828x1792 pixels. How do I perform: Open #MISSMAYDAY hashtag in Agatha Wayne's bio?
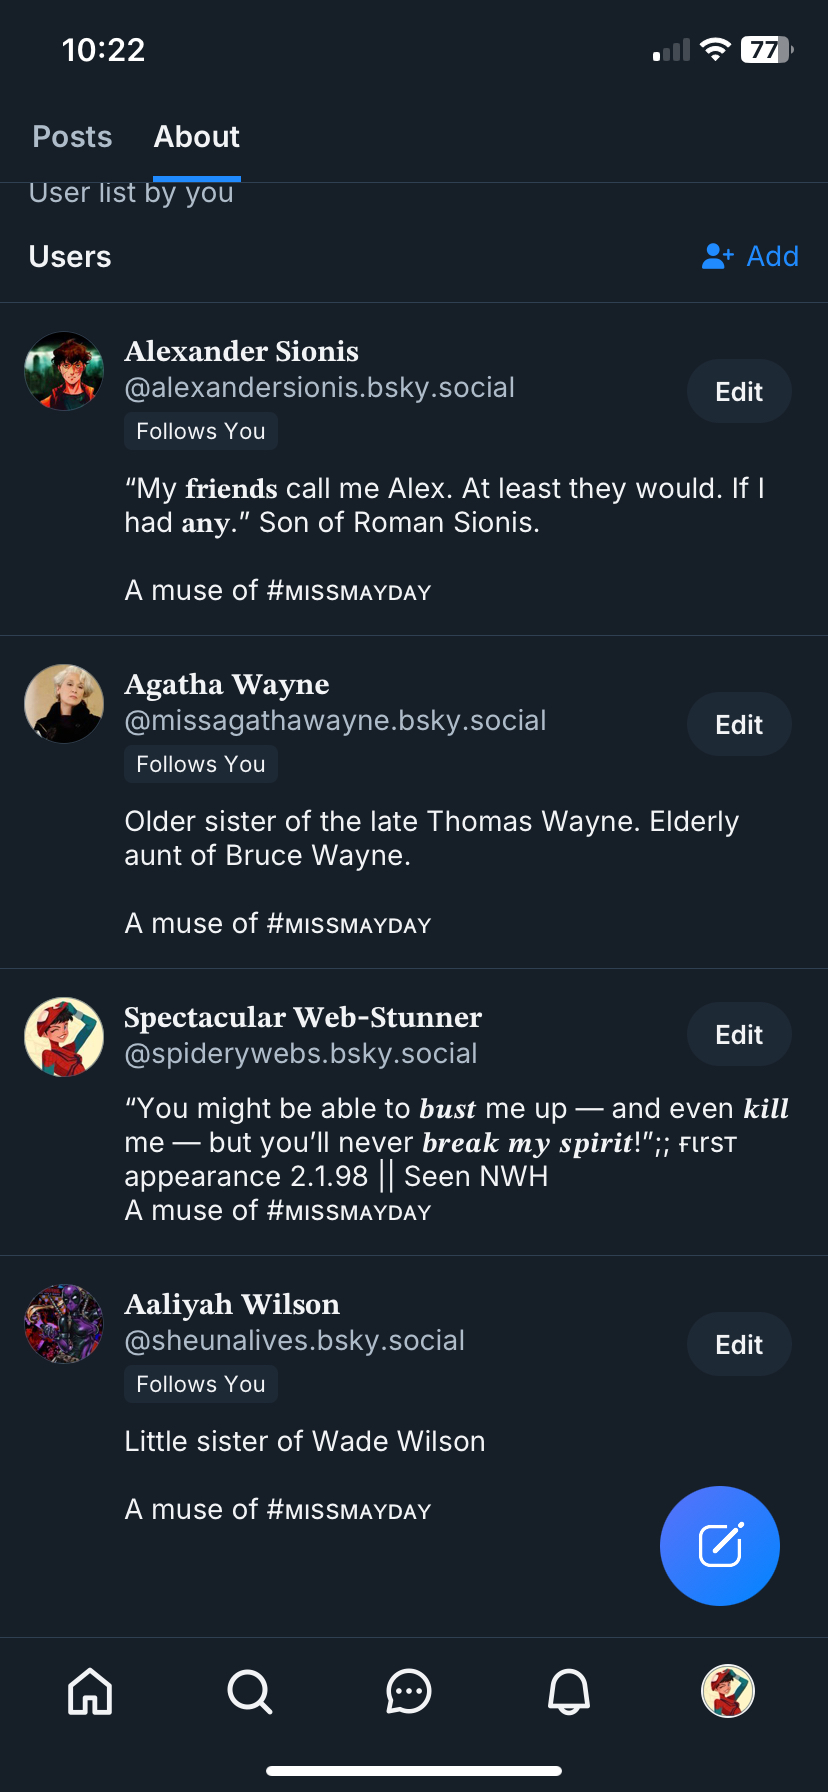[x=349, y=924]
